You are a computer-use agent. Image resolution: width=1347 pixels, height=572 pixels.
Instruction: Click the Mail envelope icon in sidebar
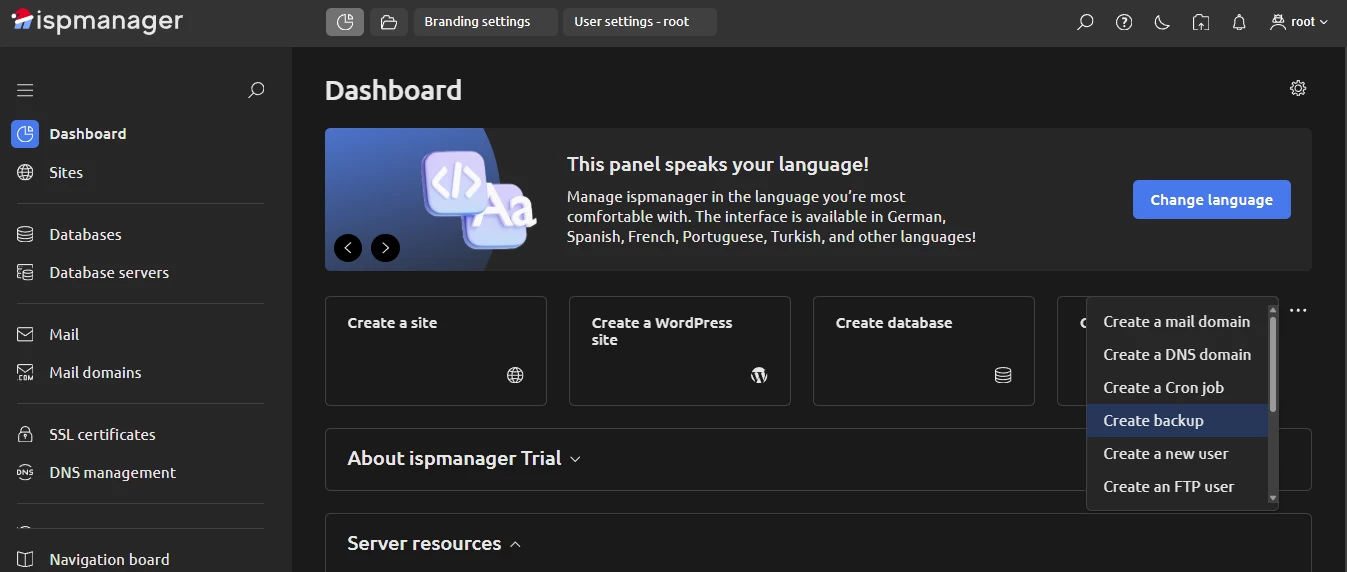point(26,335)
